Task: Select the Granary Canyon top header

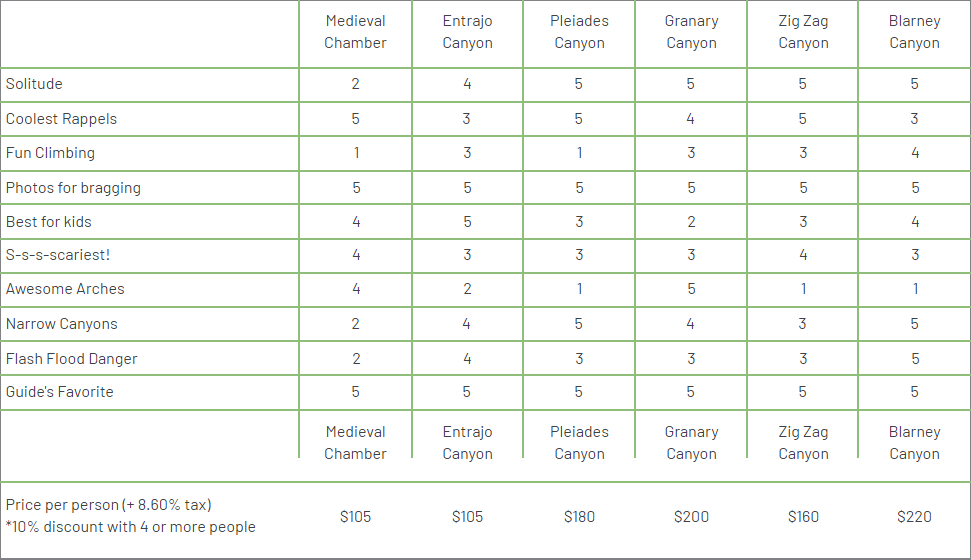Action: click(x=691, y=32)
